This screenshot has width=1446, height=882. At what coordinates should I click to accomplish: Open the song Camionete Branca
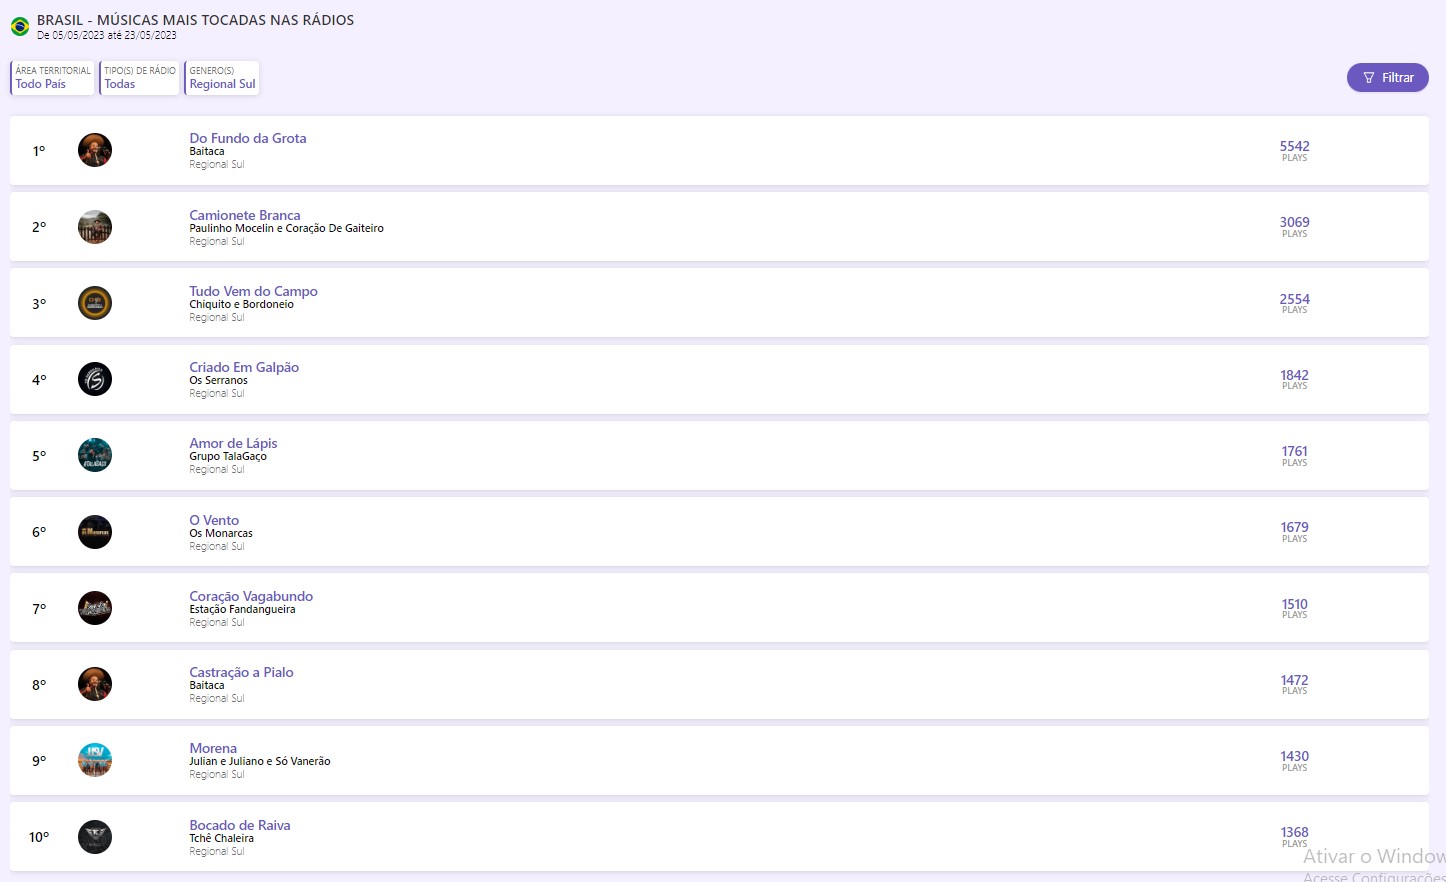click(x=245, y=215)
